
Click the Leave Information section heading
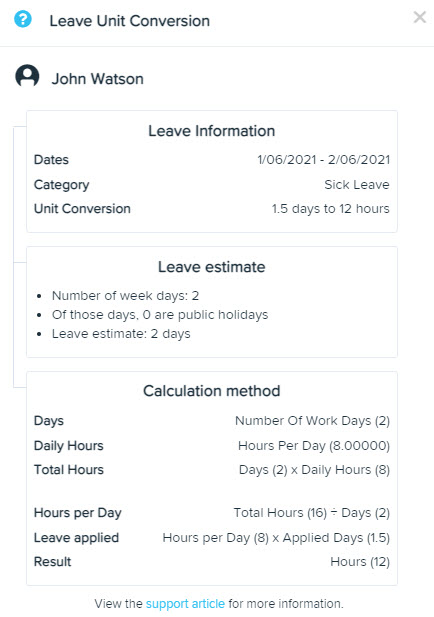212,131
